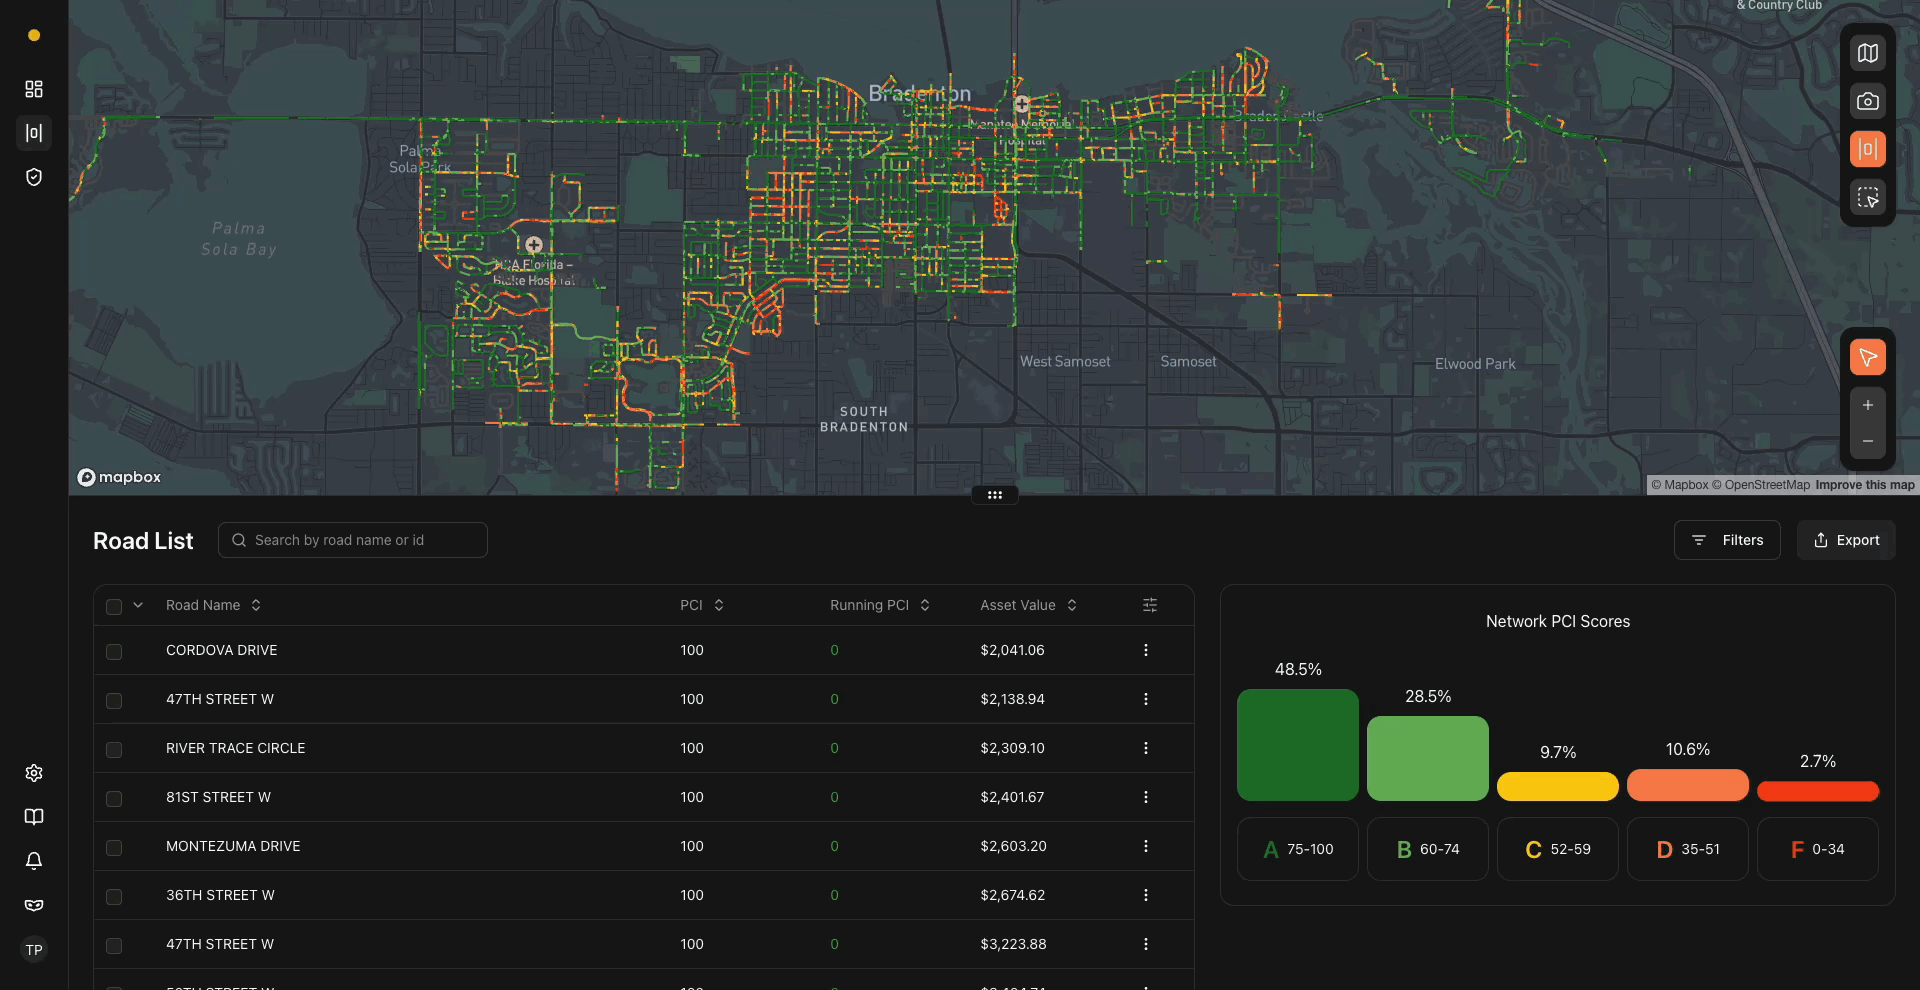Tick the MONTEZUMA DRIVE row checkbox
This screenshot has height=990, width=1920.
point(114,847)
